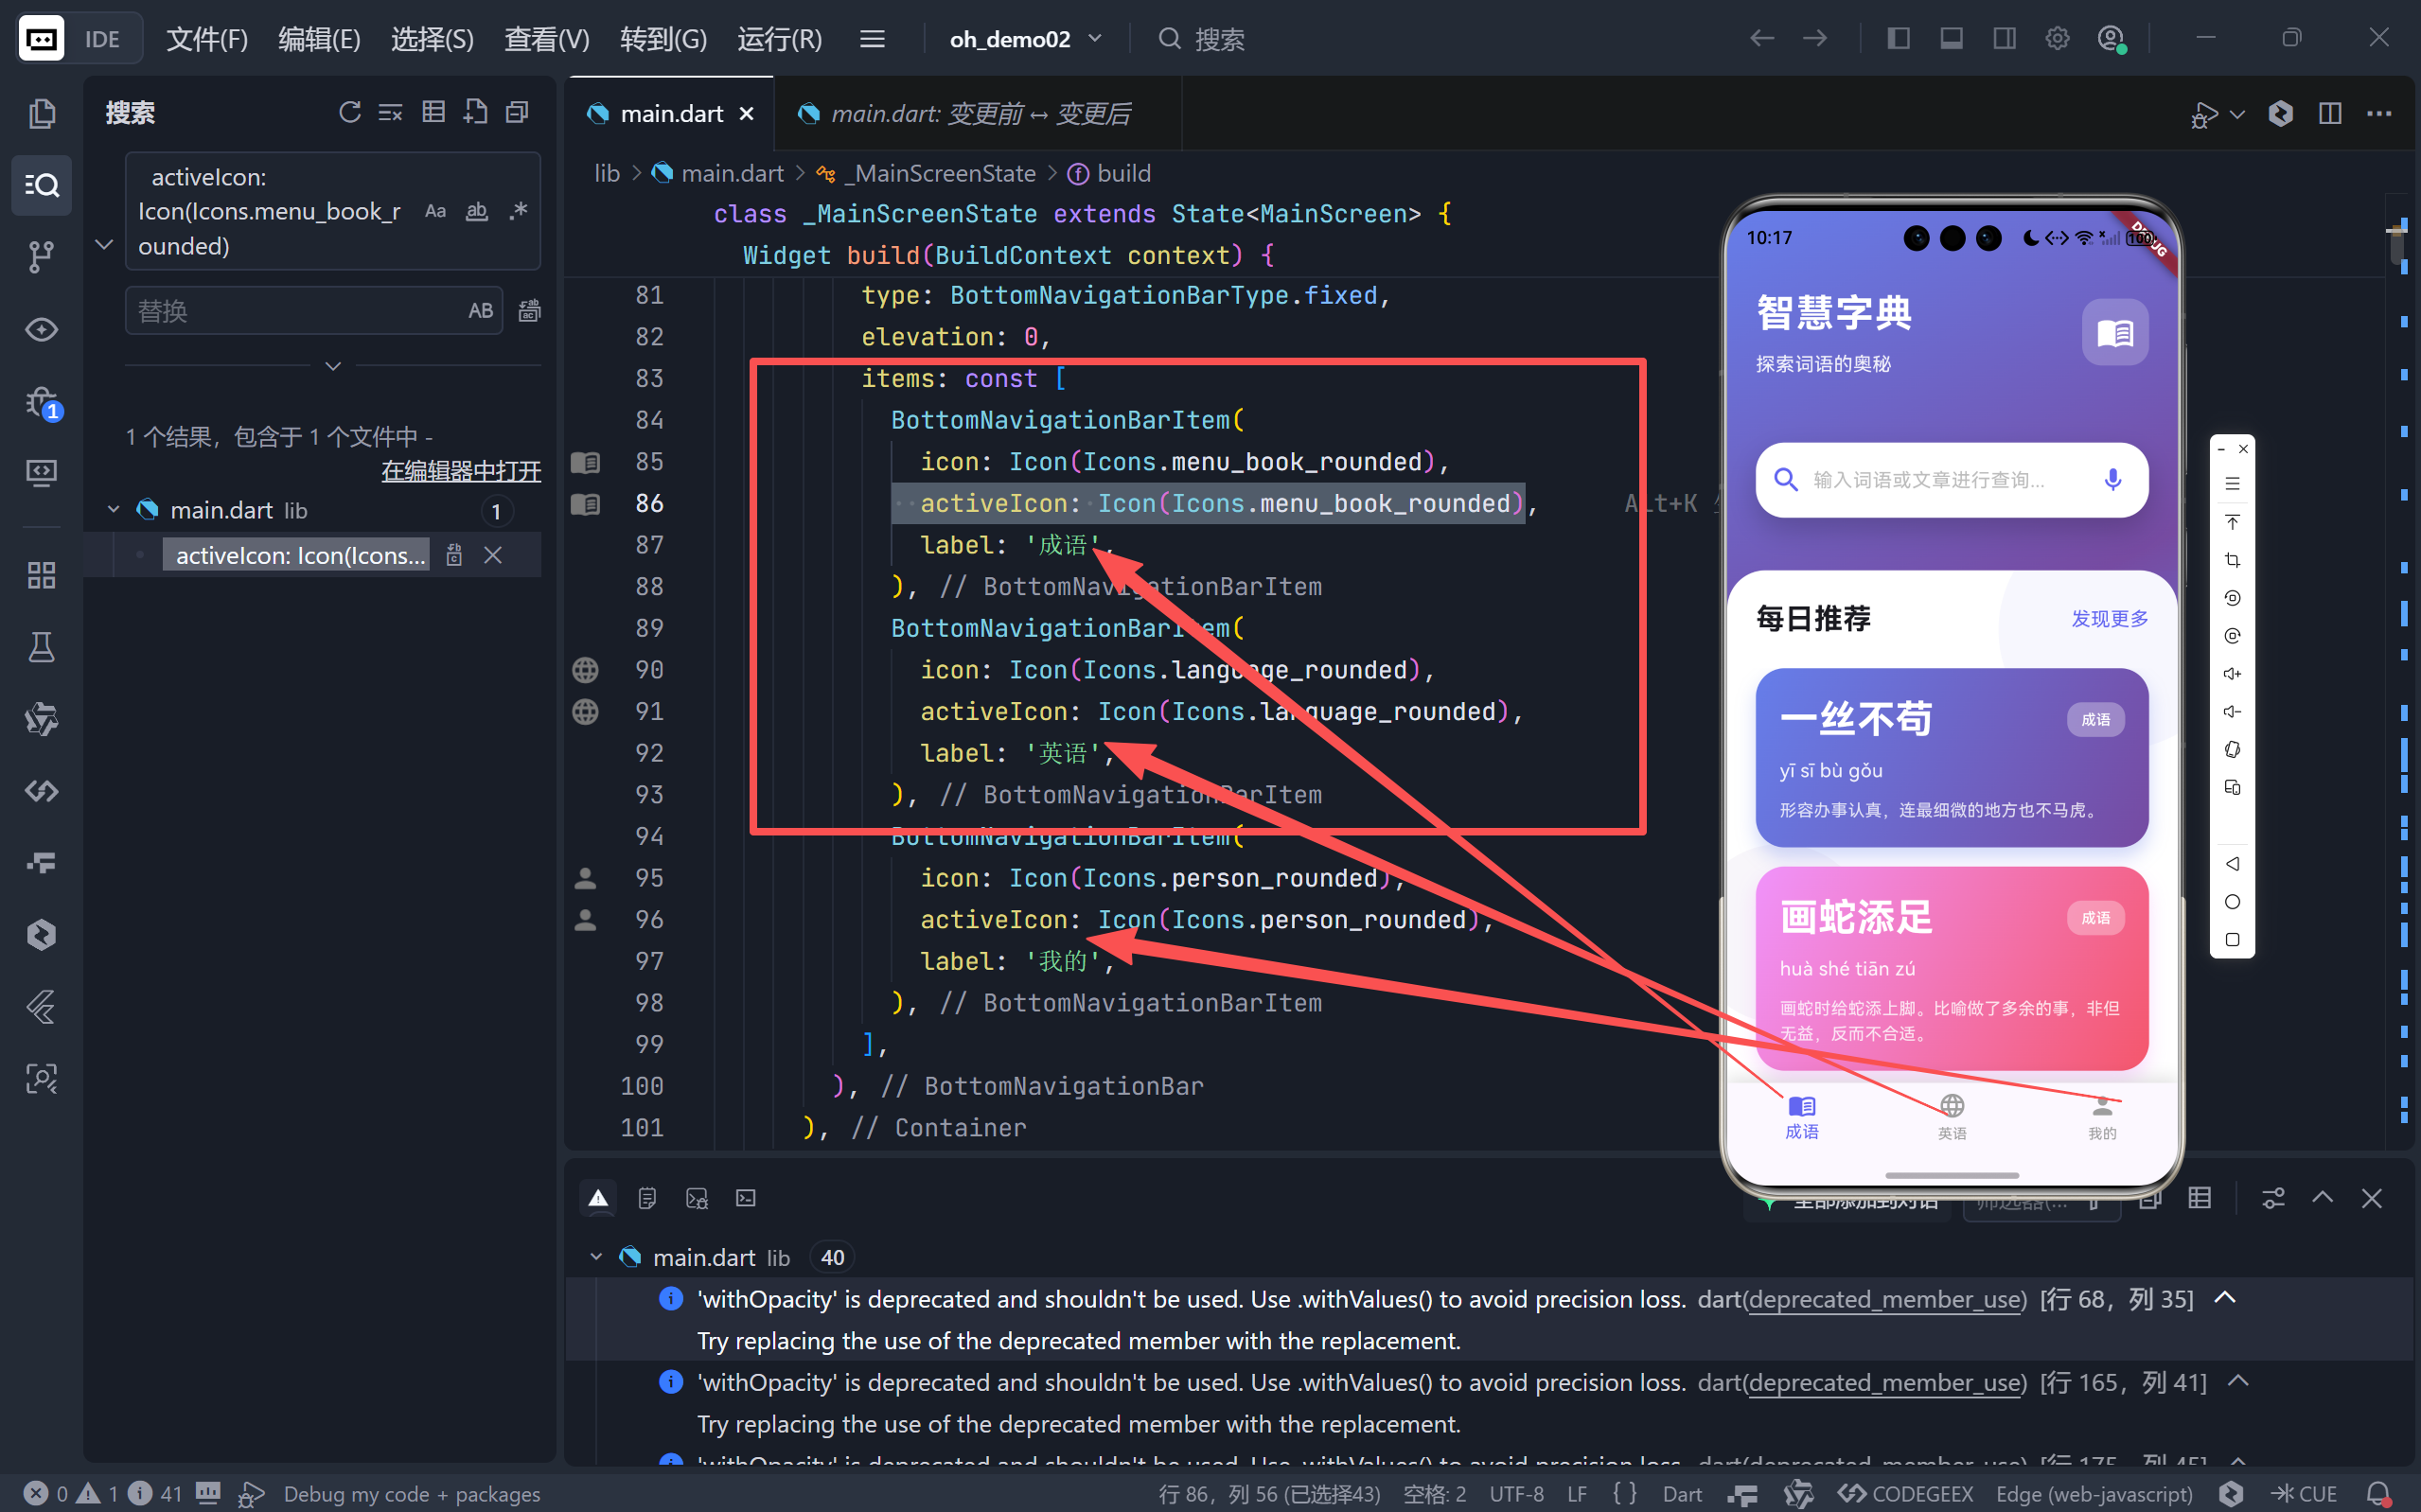
Task: Open the Testing flask view
Action: click(x=41, y=647)
